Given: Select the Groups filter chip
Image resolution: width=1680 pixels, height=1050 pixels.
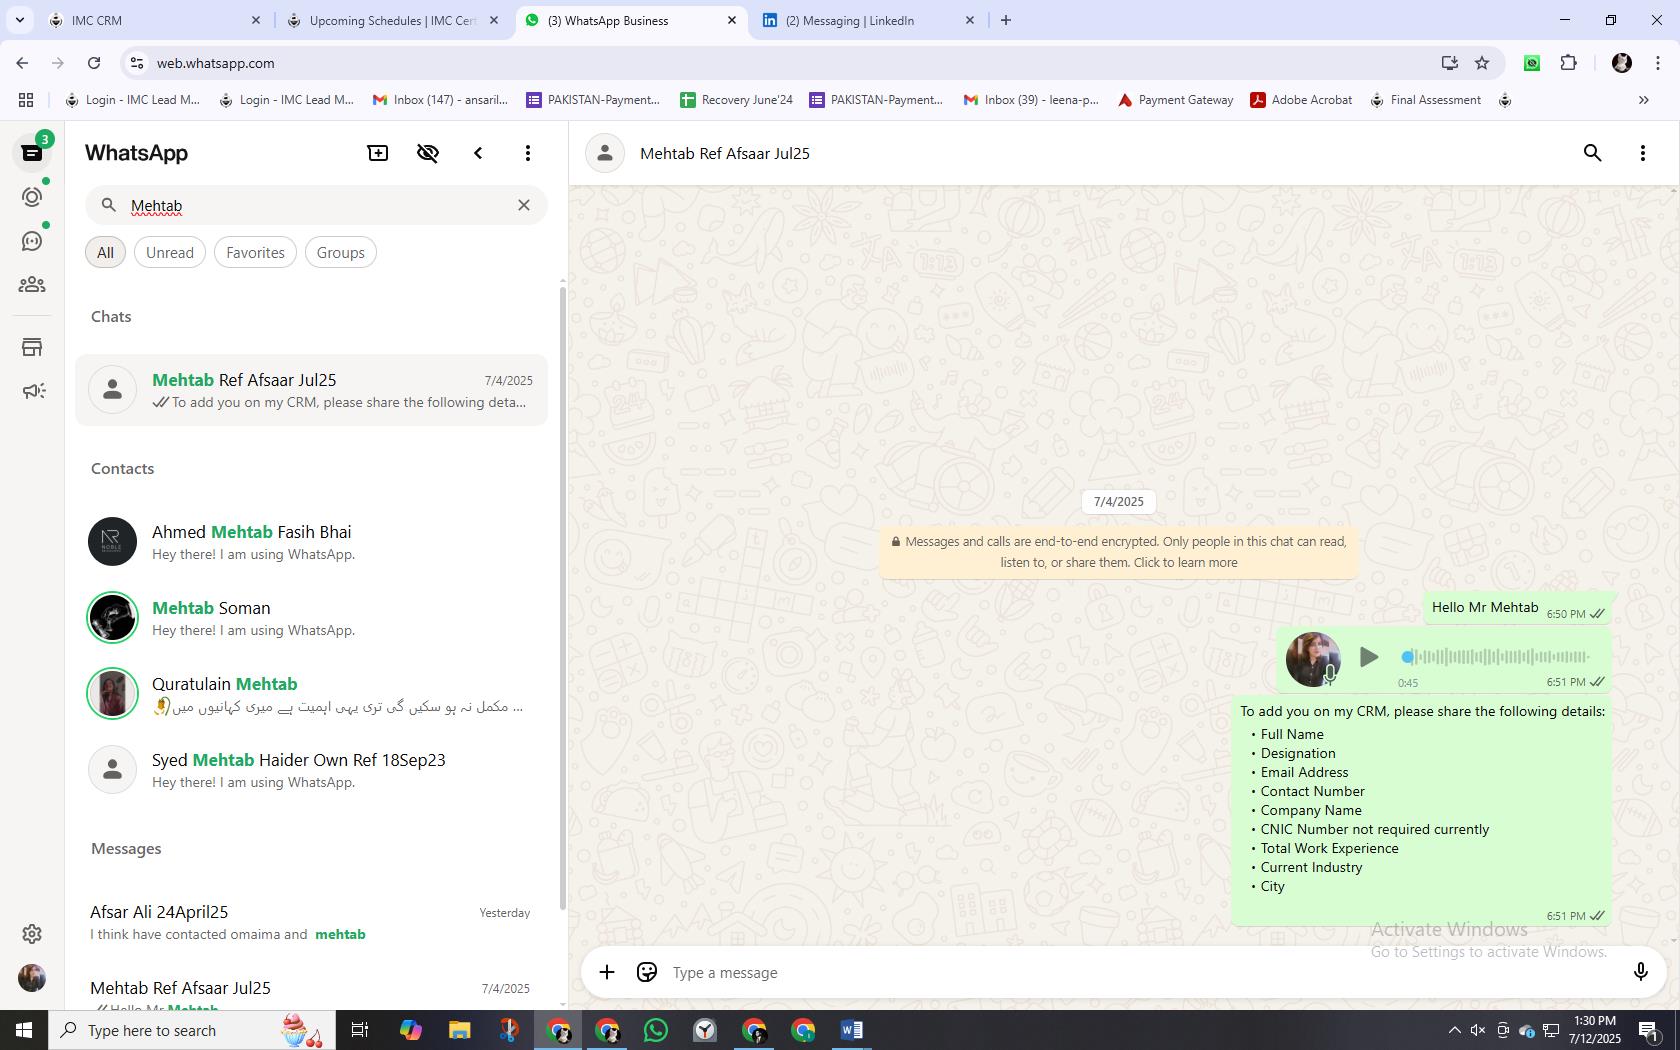Looking at the screenshot, I should coord(340,253).
